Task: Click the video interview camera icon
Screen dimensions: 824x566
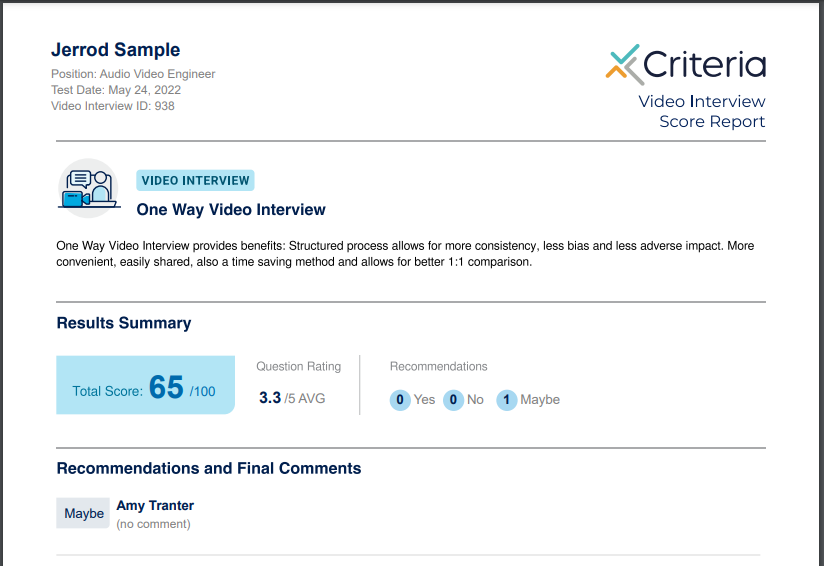Action: point(88,188)
